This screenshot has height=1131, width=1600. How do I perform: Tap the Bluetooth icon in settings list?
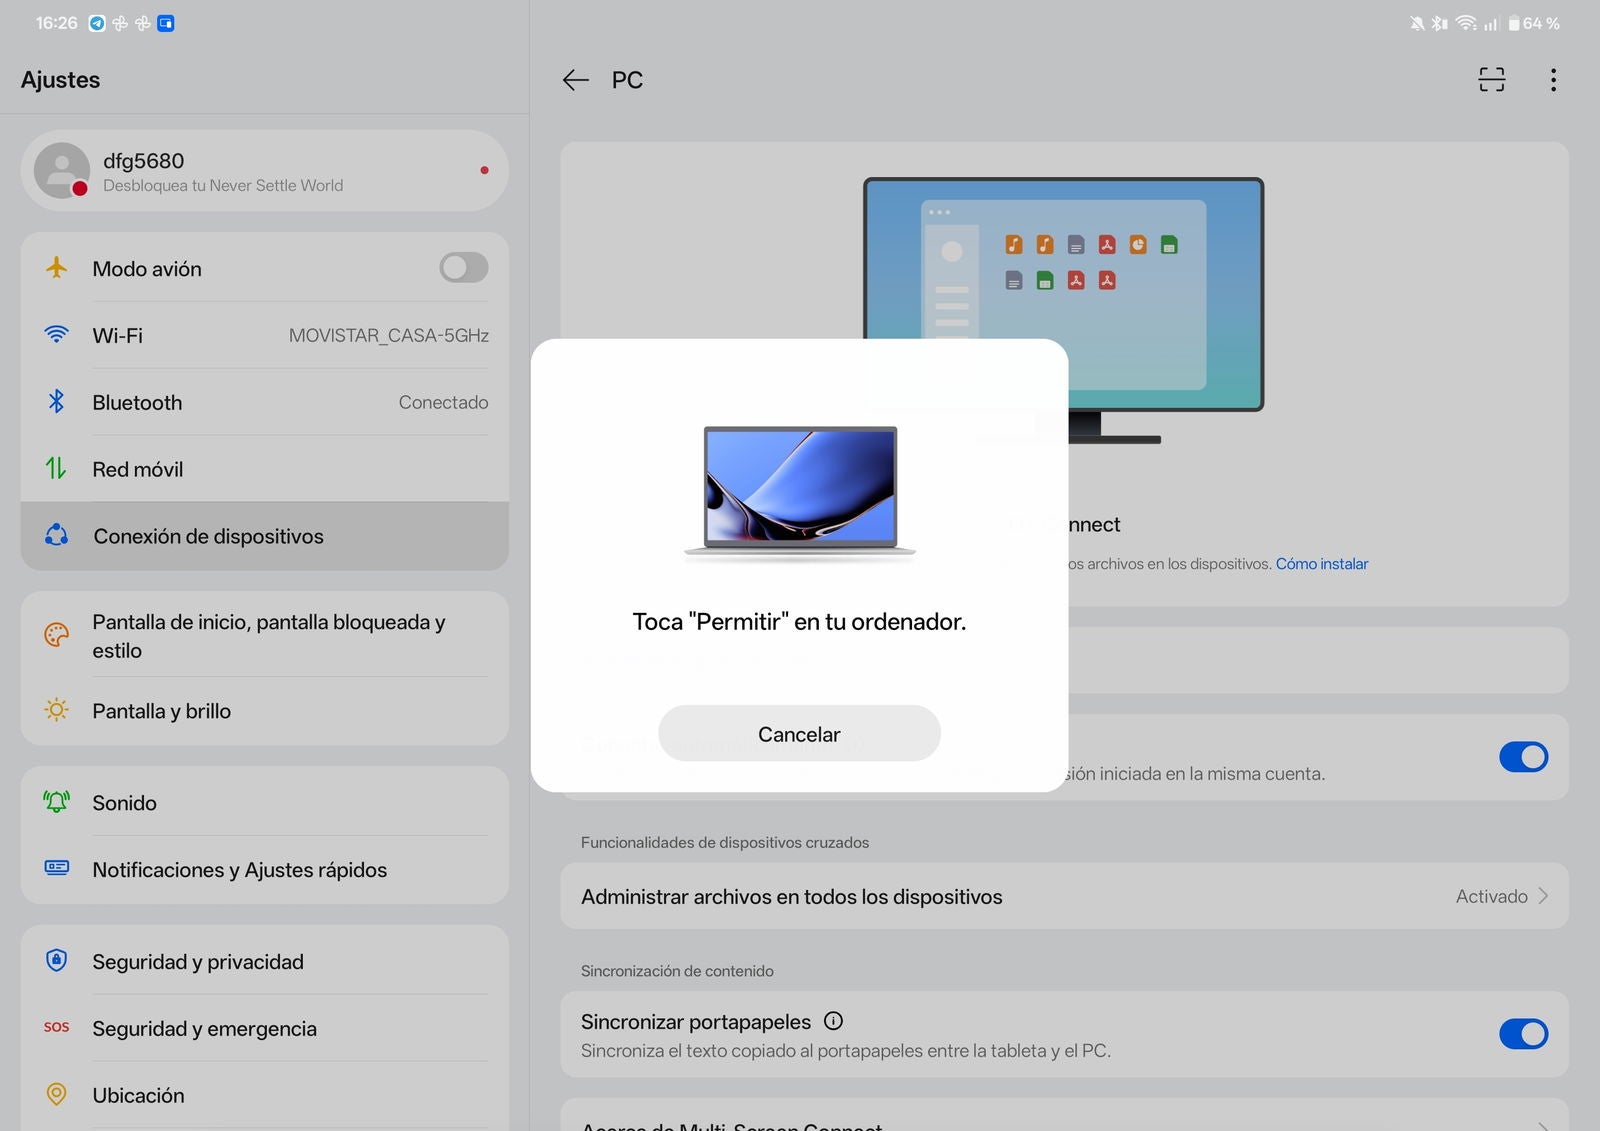[x=57, y=402]
